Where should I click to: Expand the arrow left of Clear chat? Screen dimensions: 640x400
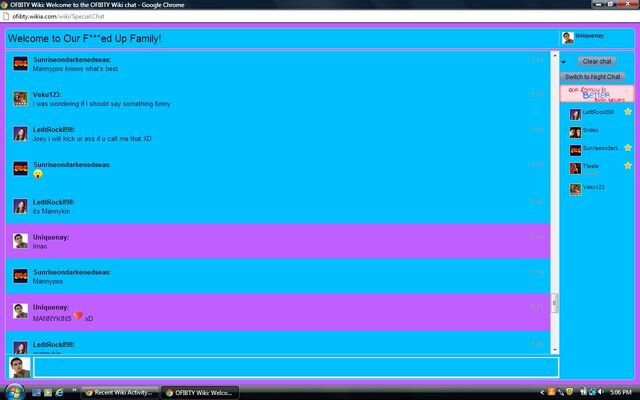tap(564, 62)
